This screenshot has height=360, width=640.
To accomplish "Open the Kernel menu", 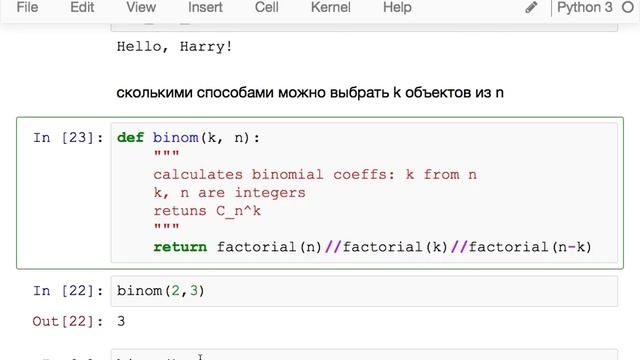I will 331,7.
